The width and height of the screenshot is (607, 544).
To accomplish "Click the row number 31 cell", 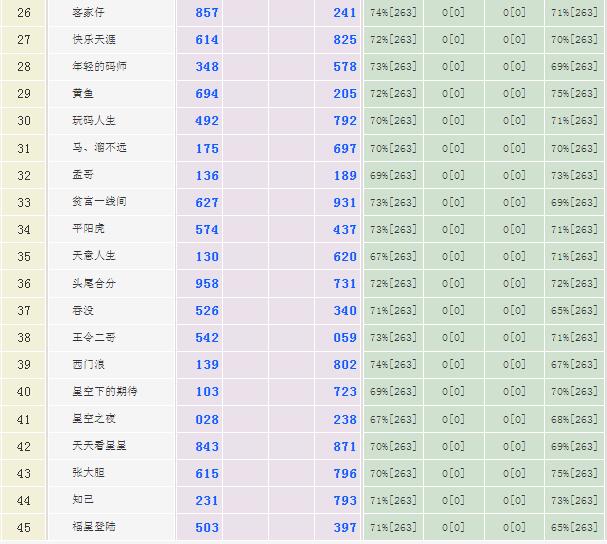I will tap(24, 148).
